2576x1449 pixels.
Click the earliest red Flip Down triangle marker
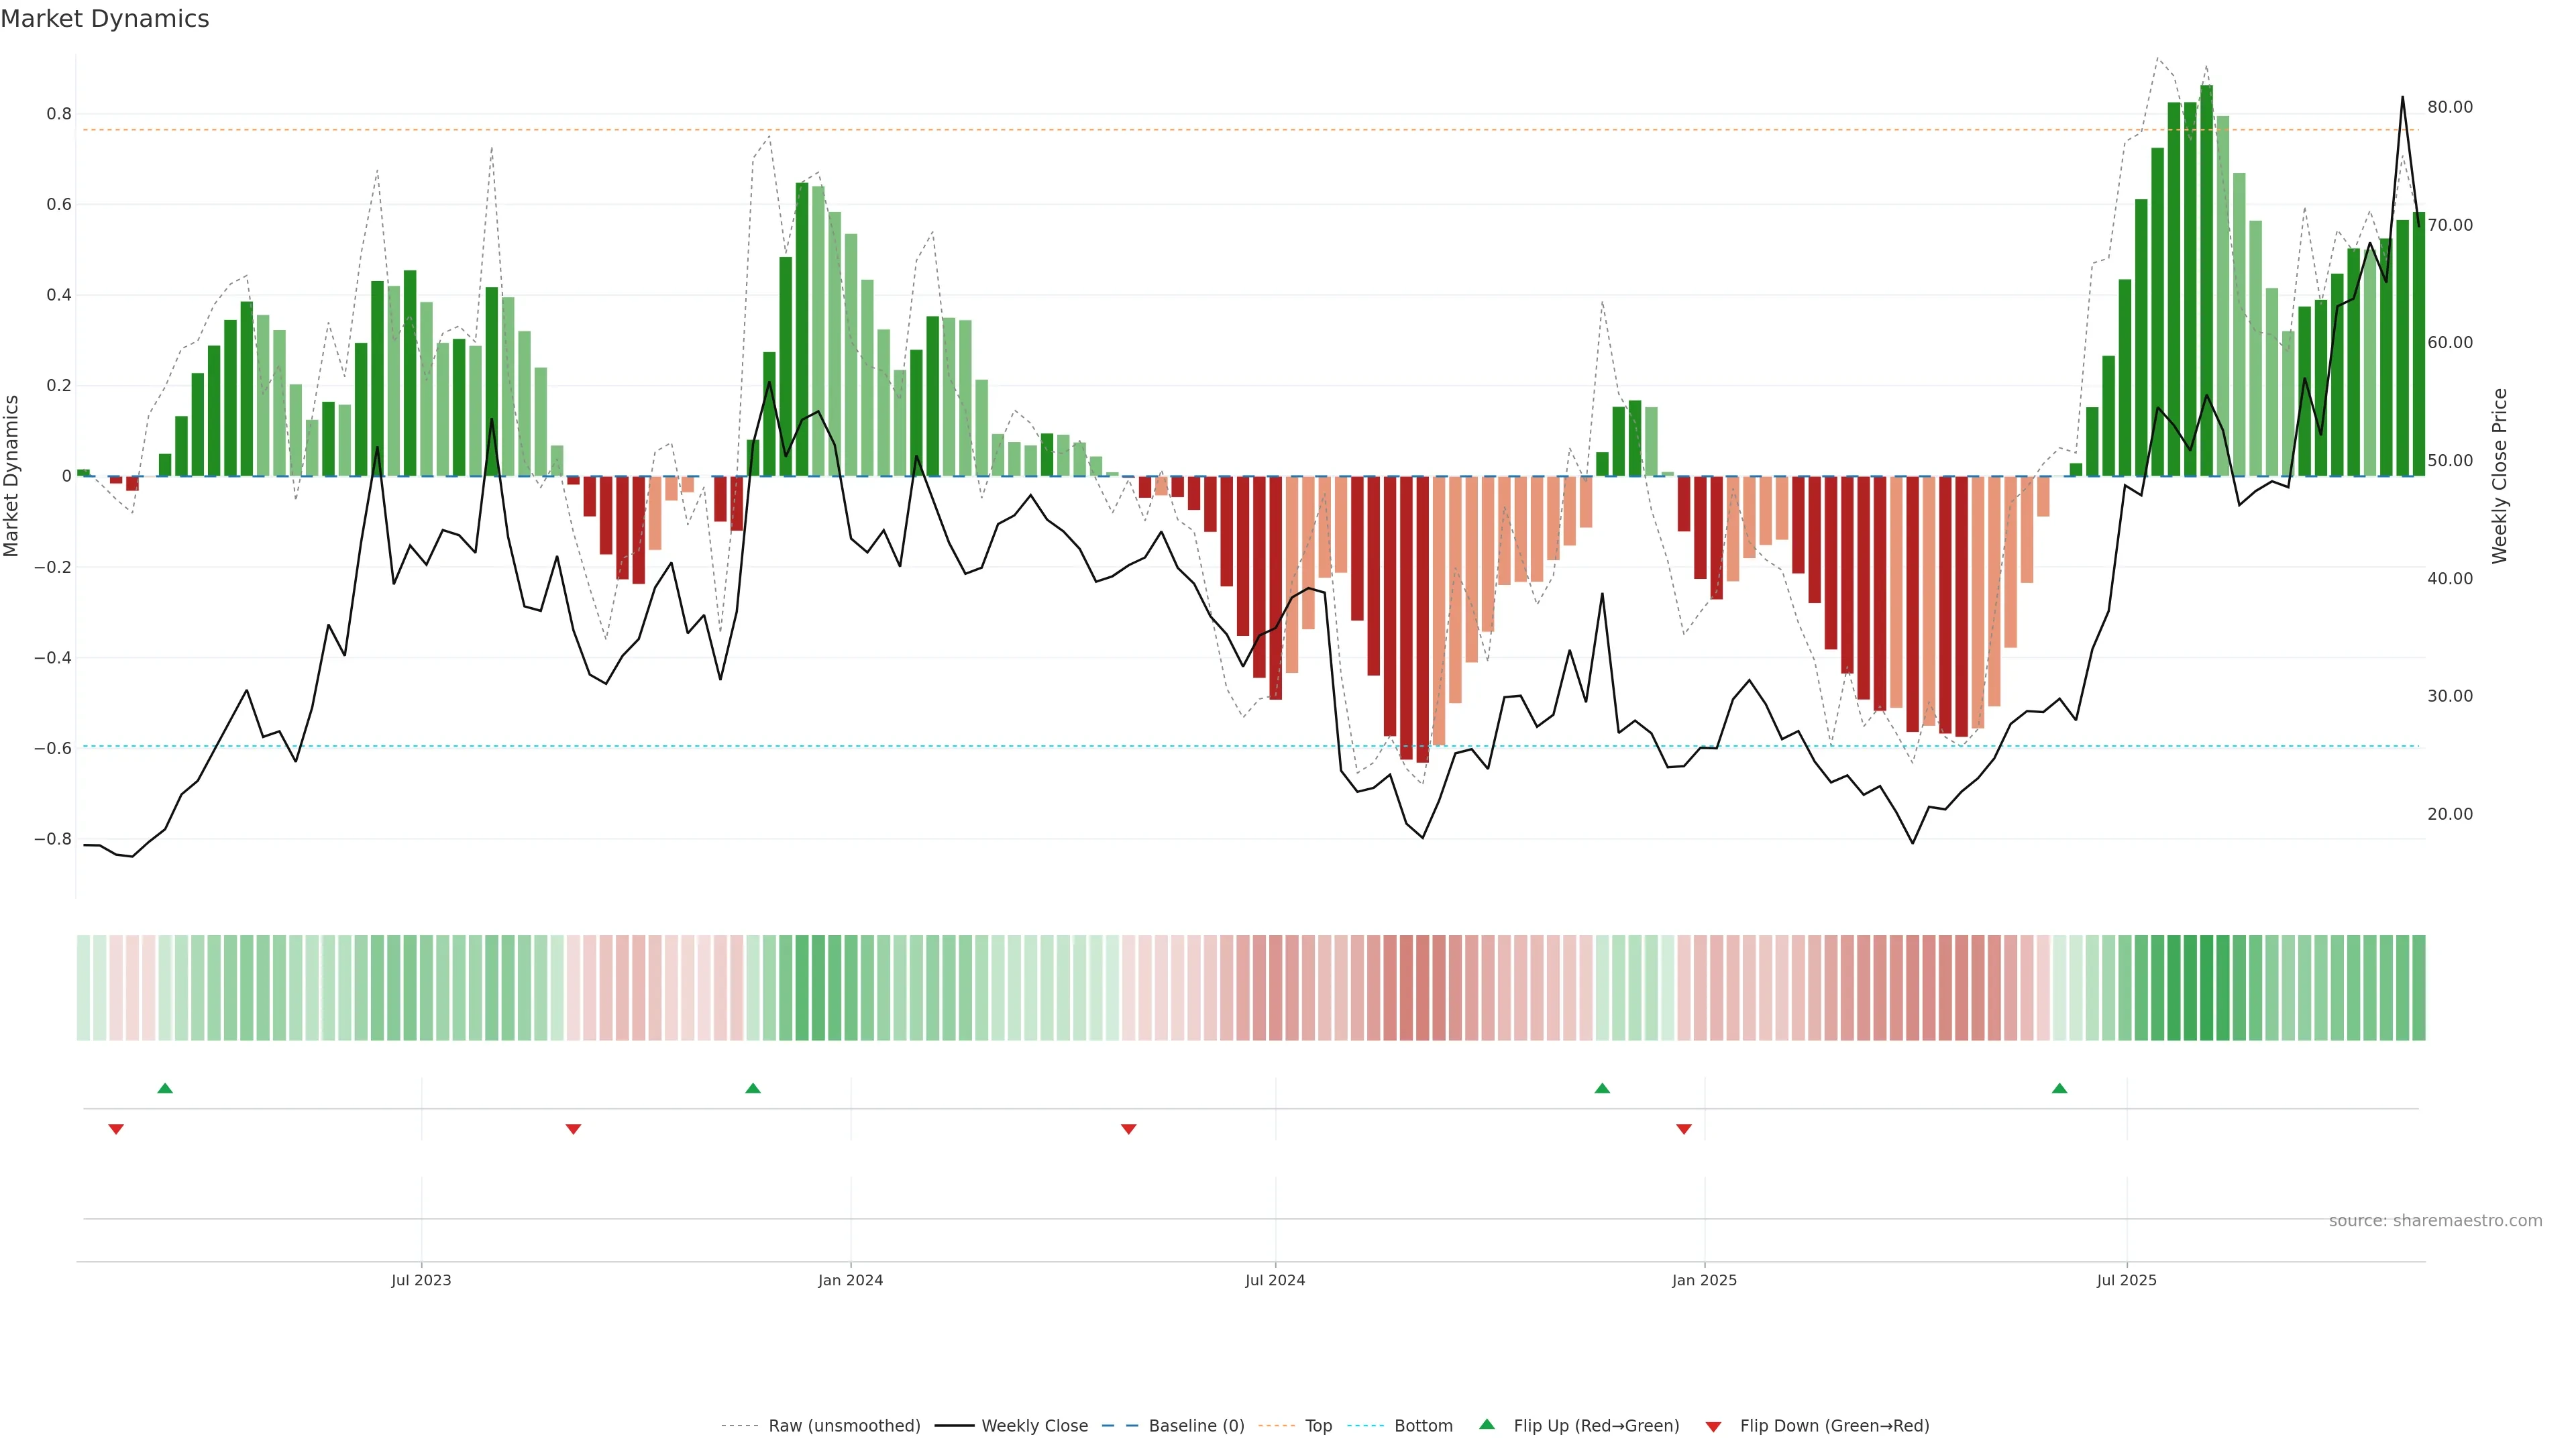tap(116, 1129)
